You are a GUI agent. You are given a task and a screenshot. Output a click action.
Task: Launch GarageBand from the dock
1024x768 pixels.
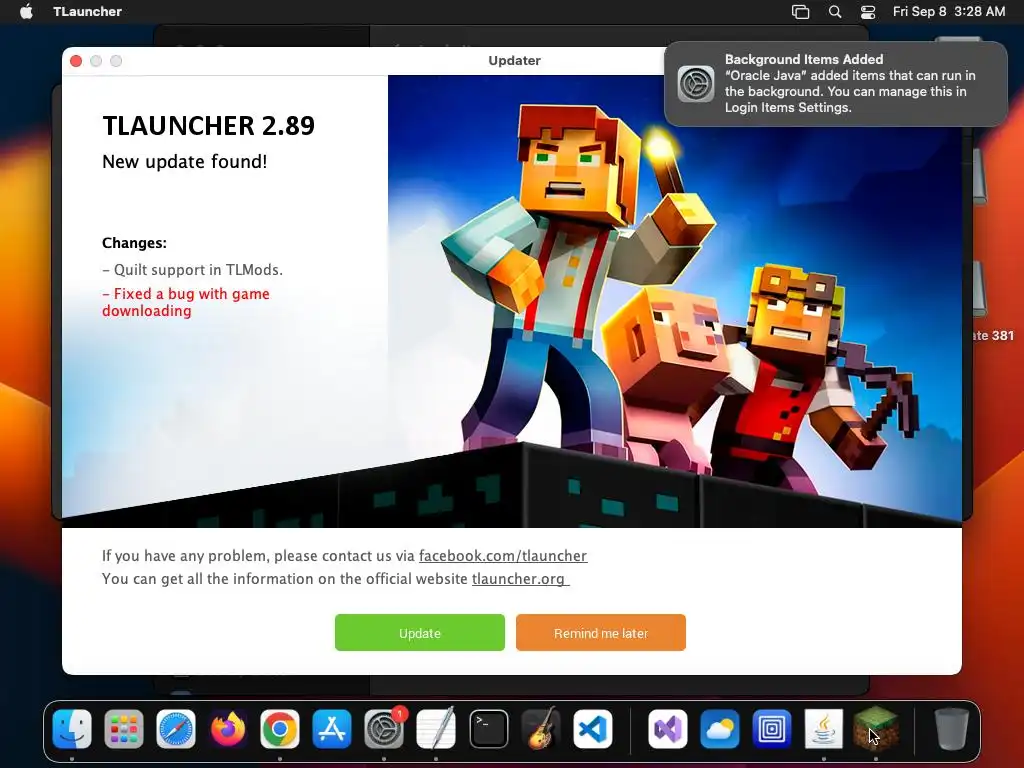point(541,729)
